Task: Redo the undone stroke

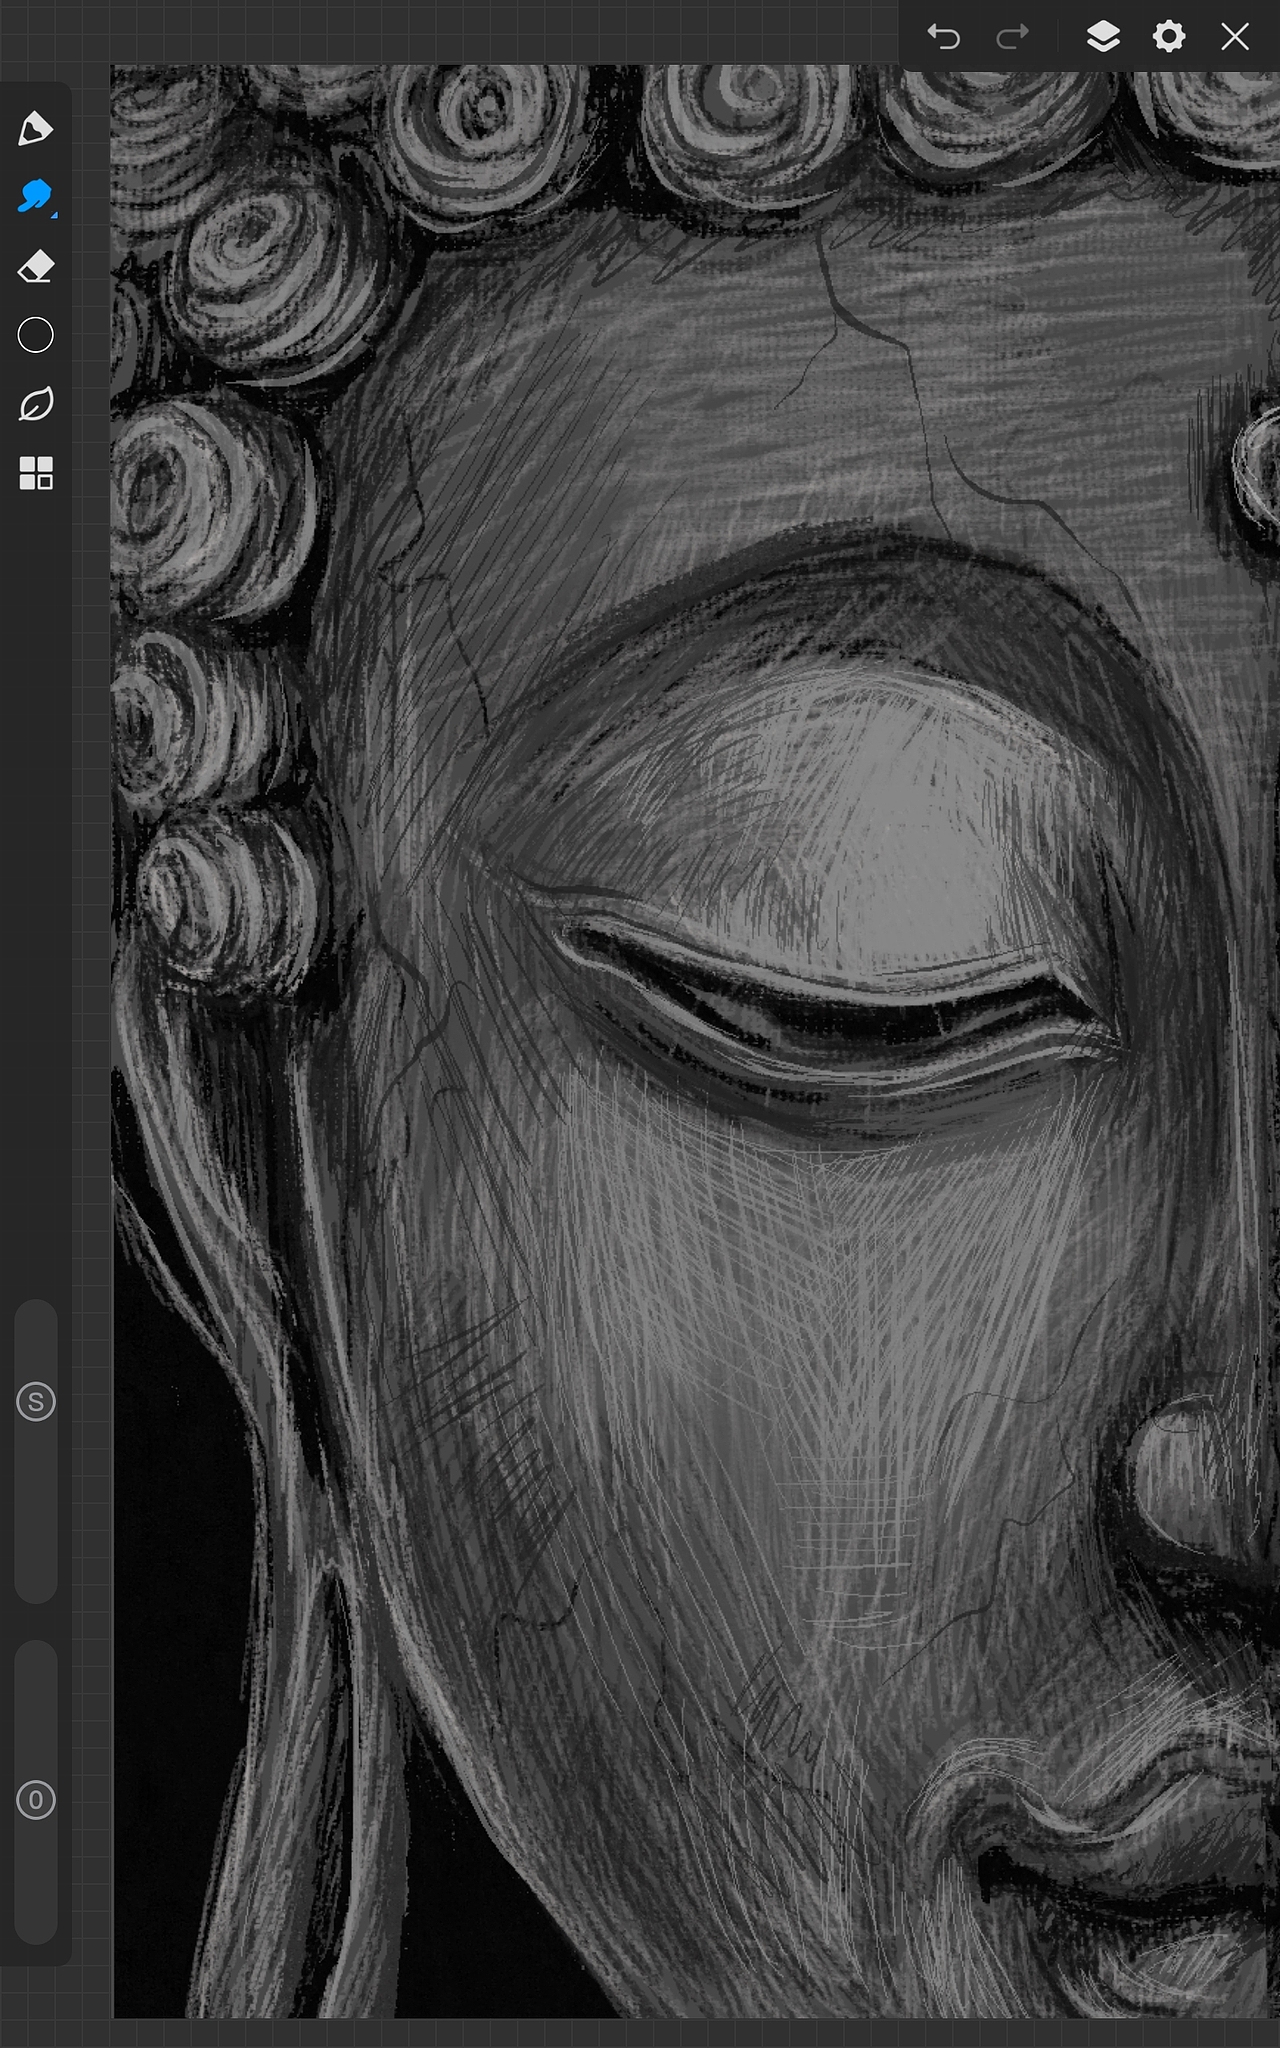Action: coord(1012,37)
